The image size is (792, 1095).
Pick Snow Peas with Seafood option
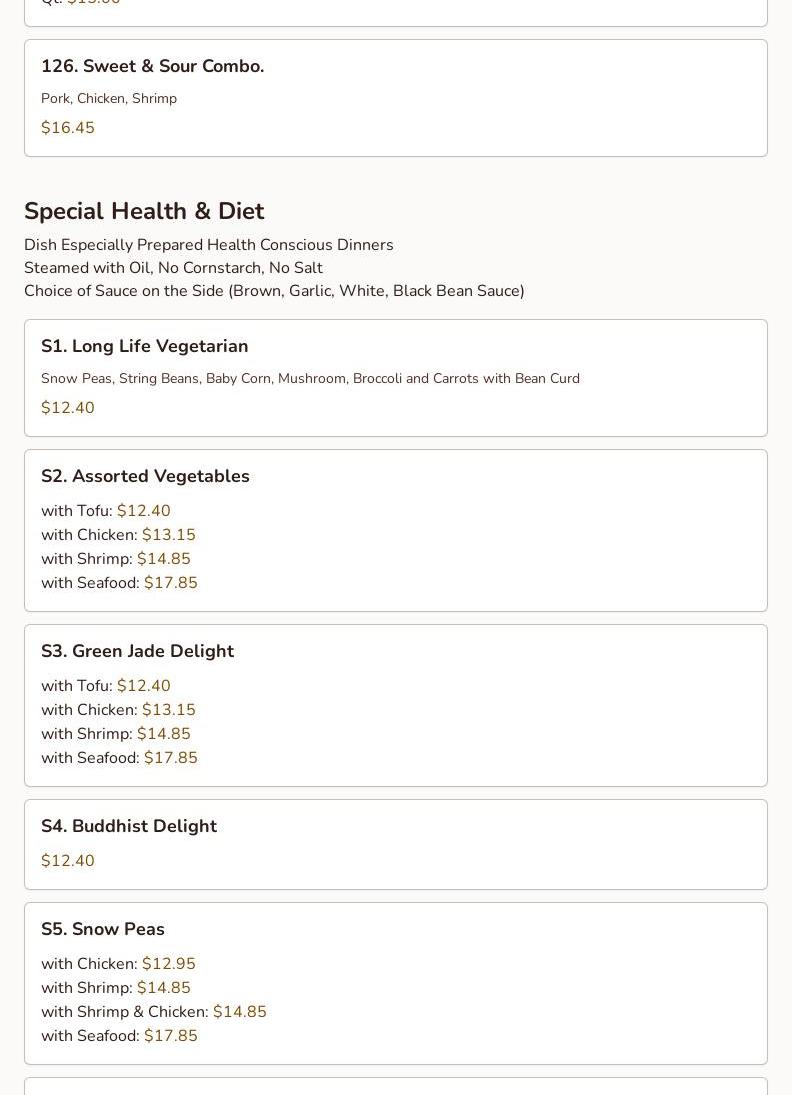click(x=119, y=1036)
